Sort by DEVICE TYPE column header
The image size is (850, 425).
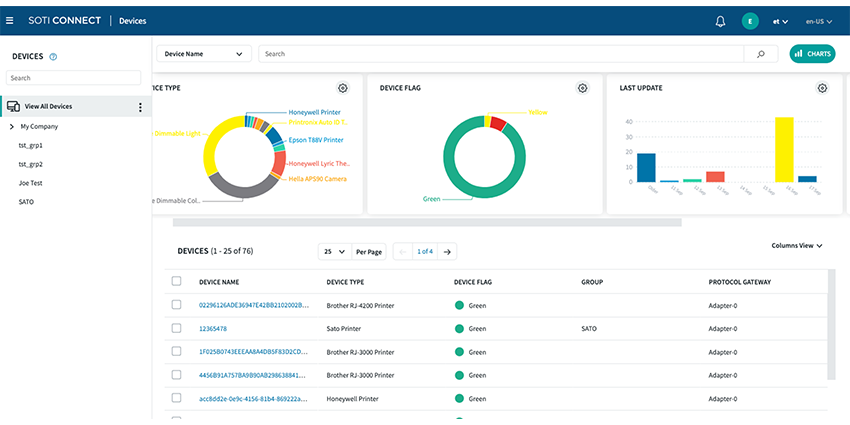[x=345, y=282]
